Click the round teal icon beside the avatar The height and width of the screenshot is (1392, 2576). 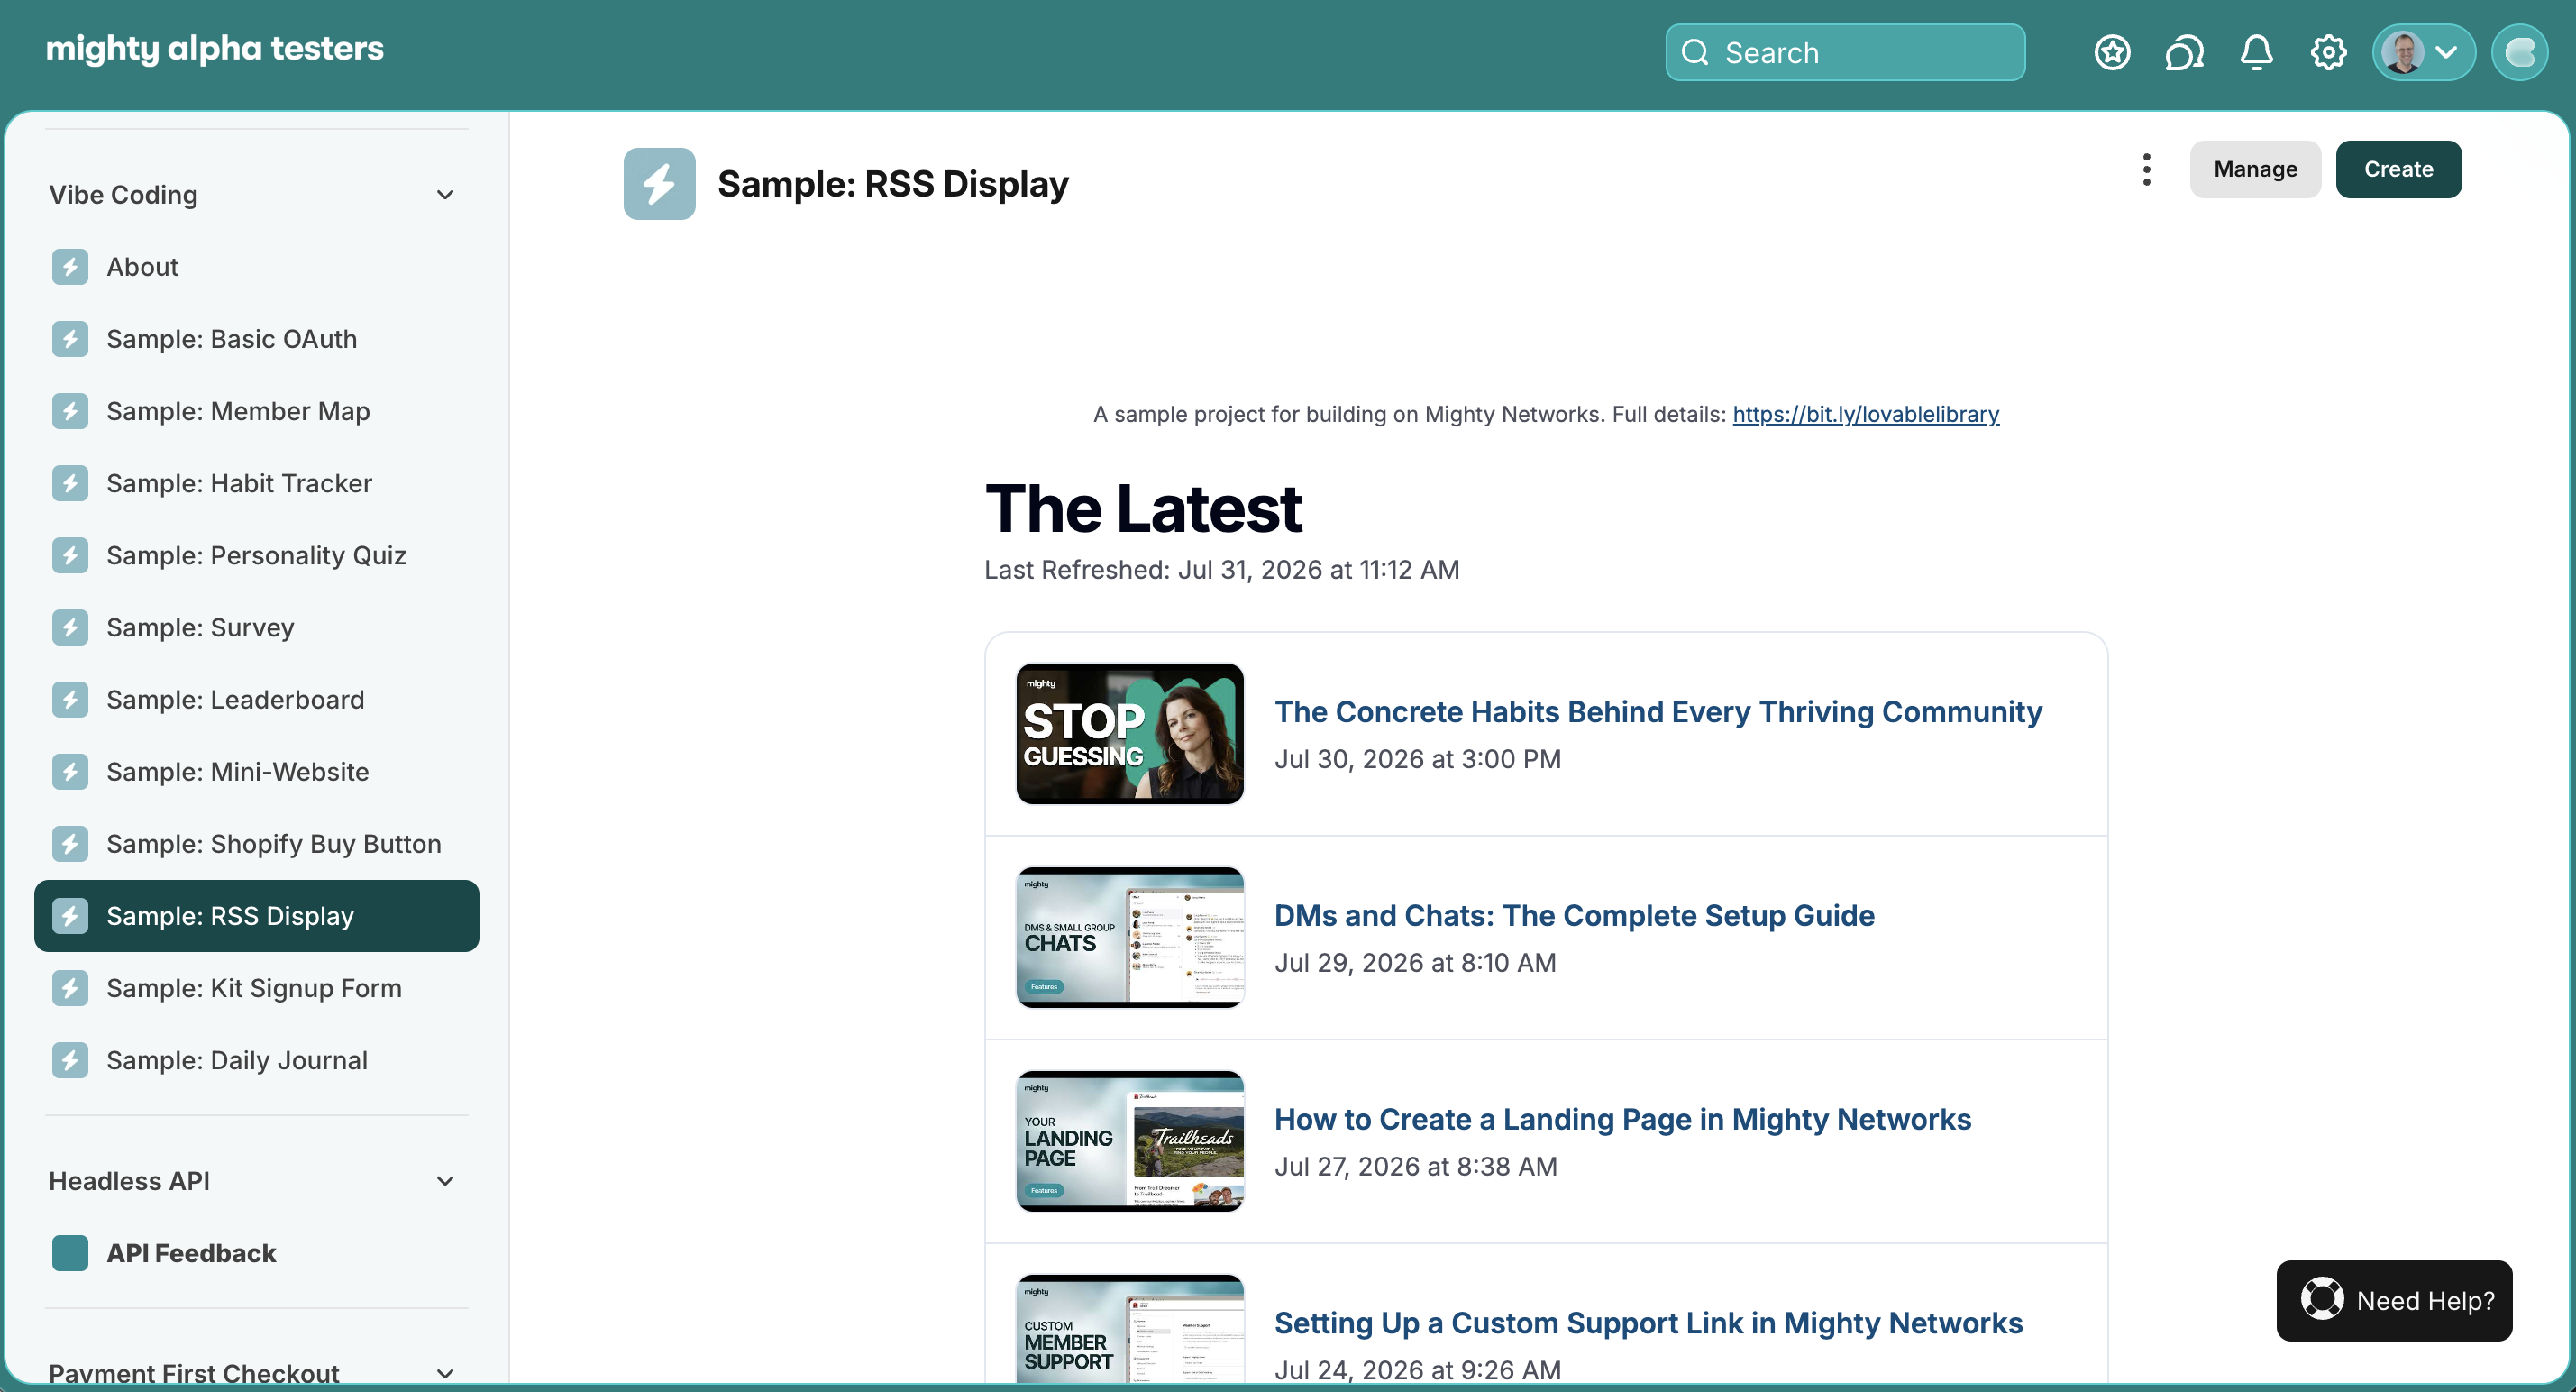2519,52
